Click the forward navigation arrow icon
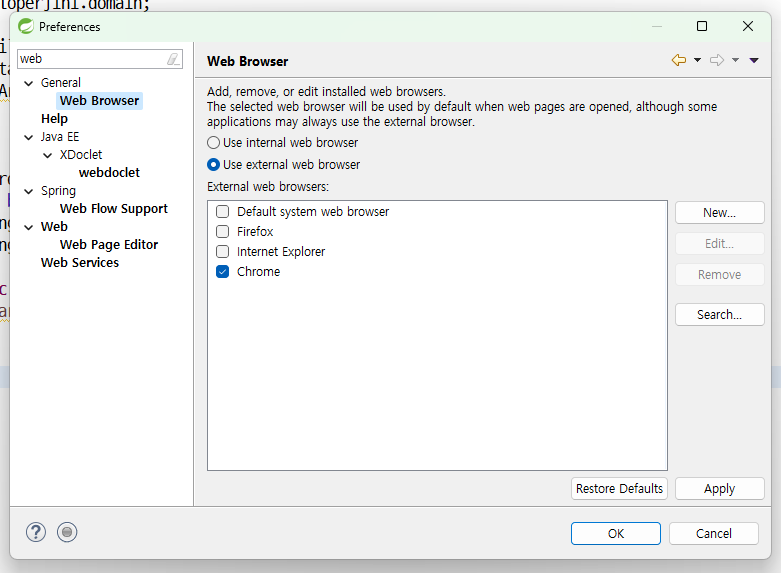The height and width of the screenshot is (573, 781). pos(717,60)
